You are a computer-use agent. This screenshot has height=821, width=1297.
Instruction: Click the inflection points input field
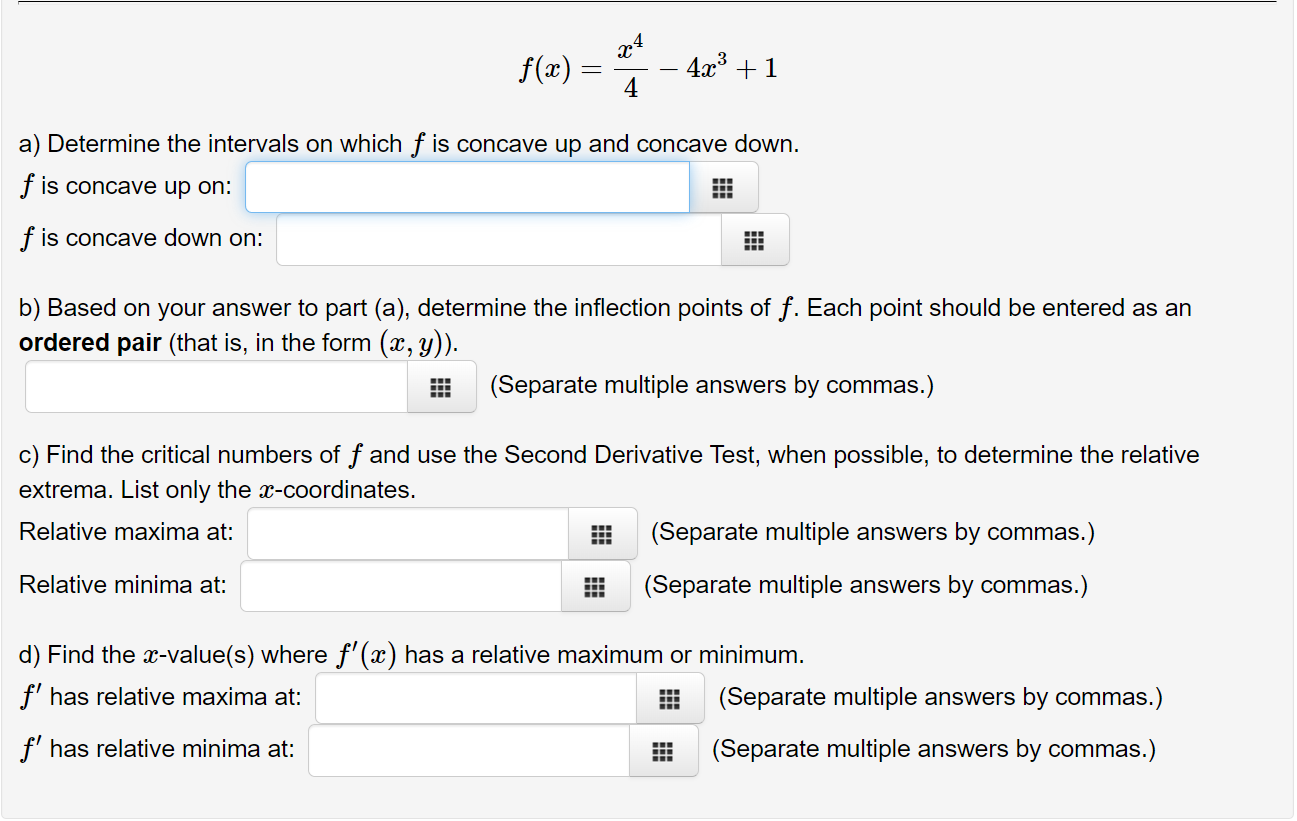(215, 386)
